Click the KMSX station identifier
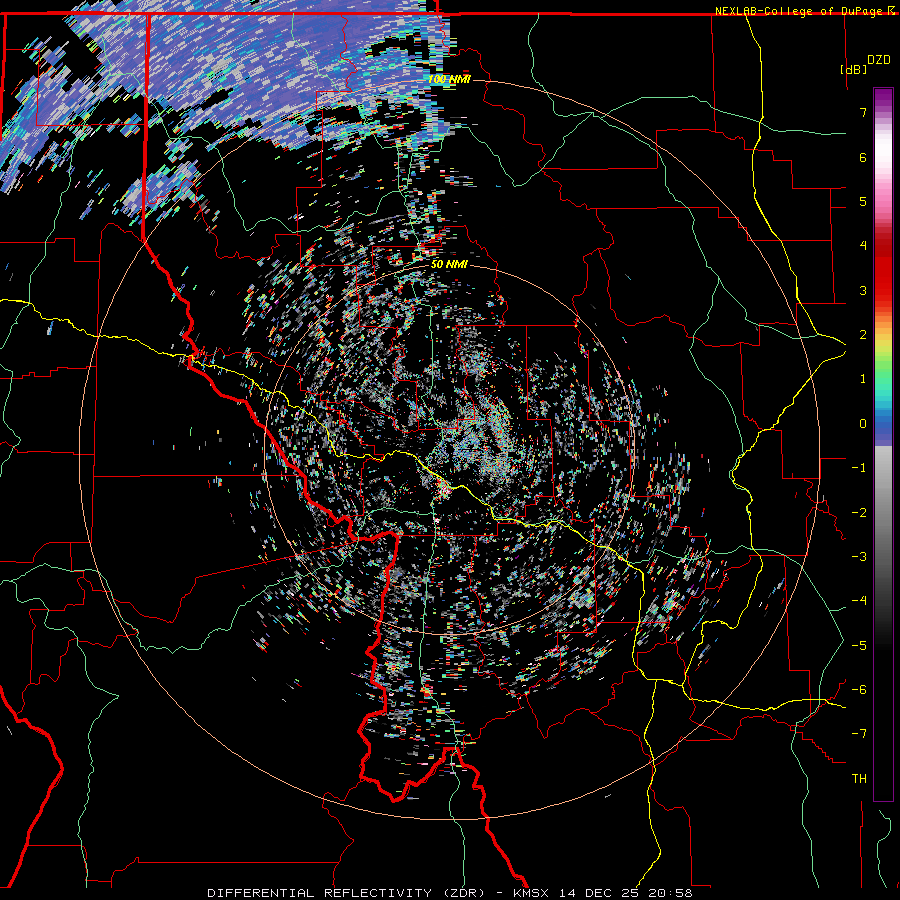Viewport: 900px width, 900px height. click(531, 893)
